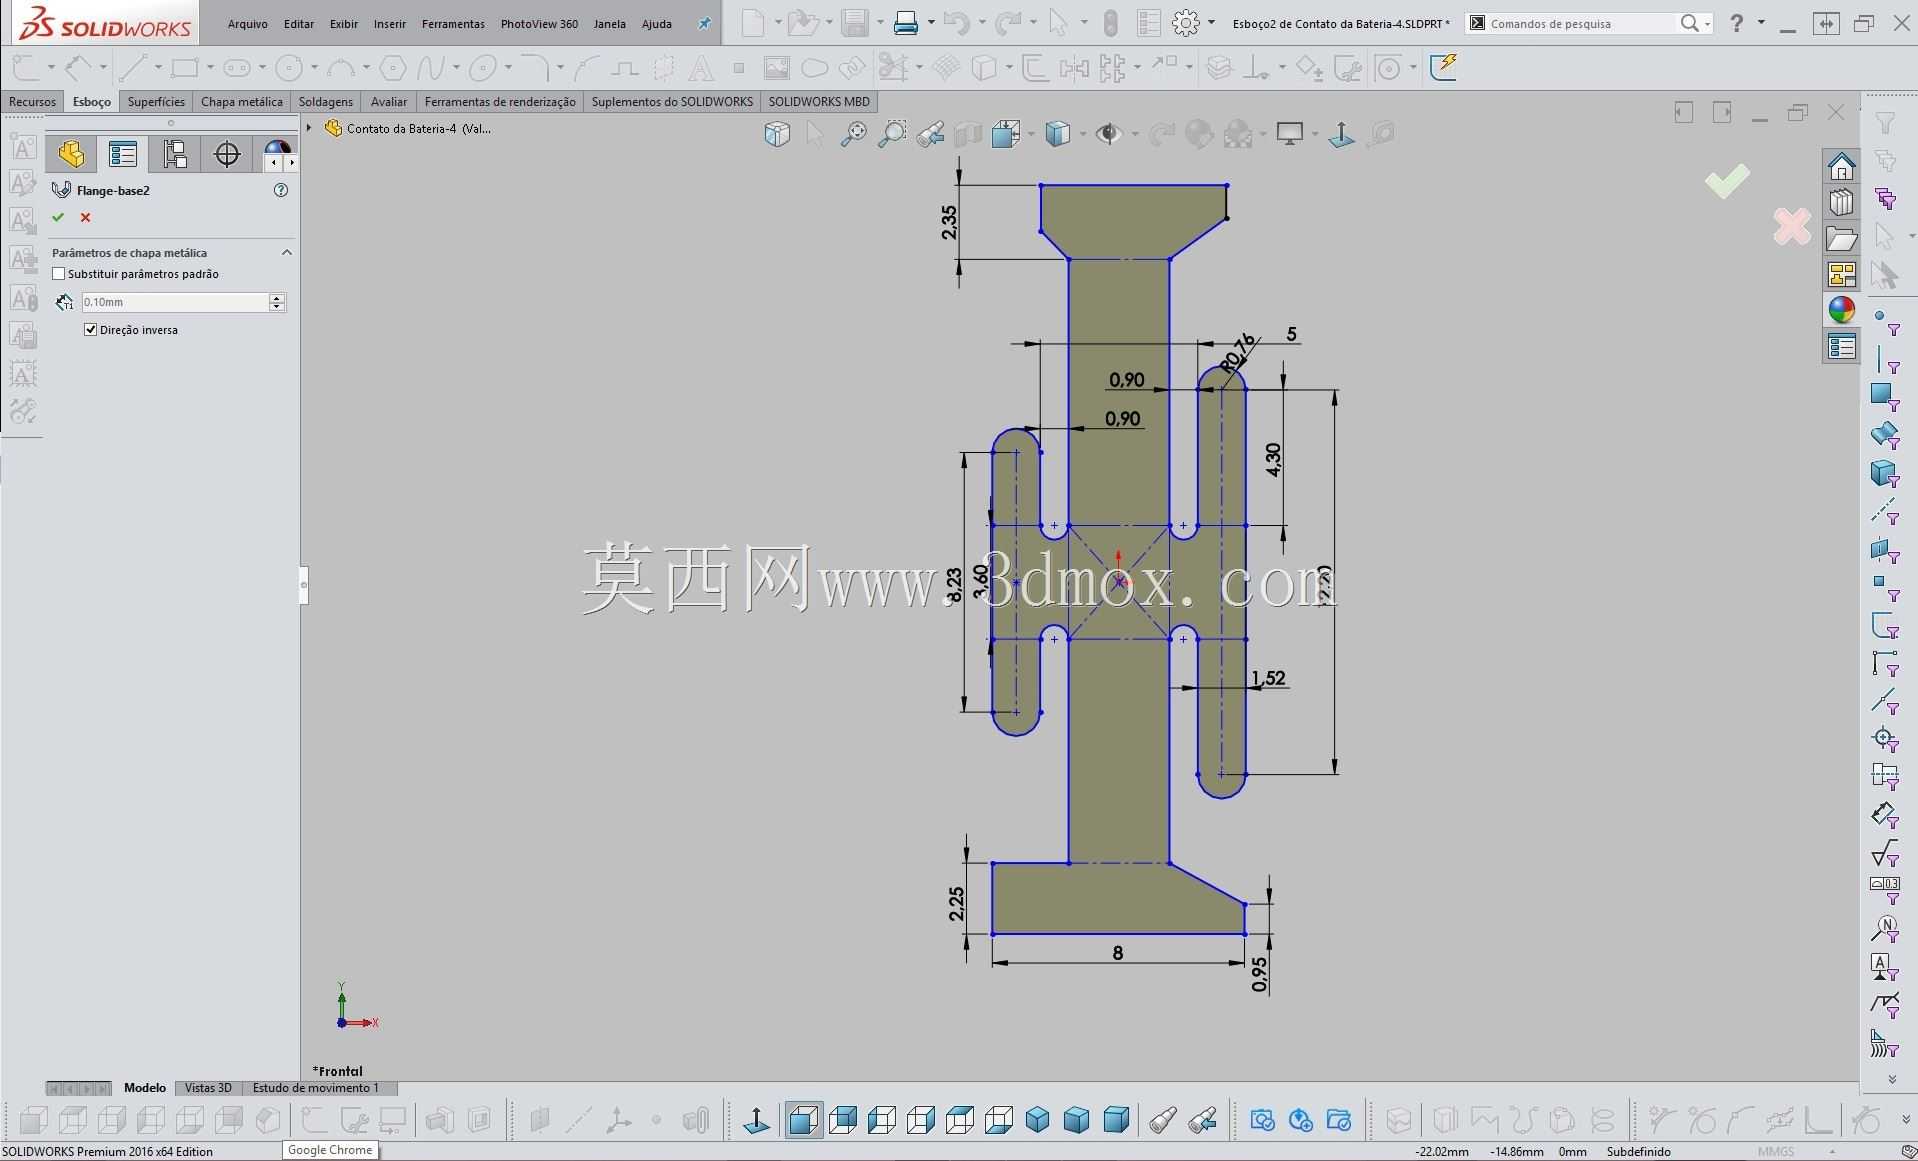Viewport: 1918px width, 1161px height.
Task: Open the Estudo de movimento 1 tab
Action: pos(316,1088)
